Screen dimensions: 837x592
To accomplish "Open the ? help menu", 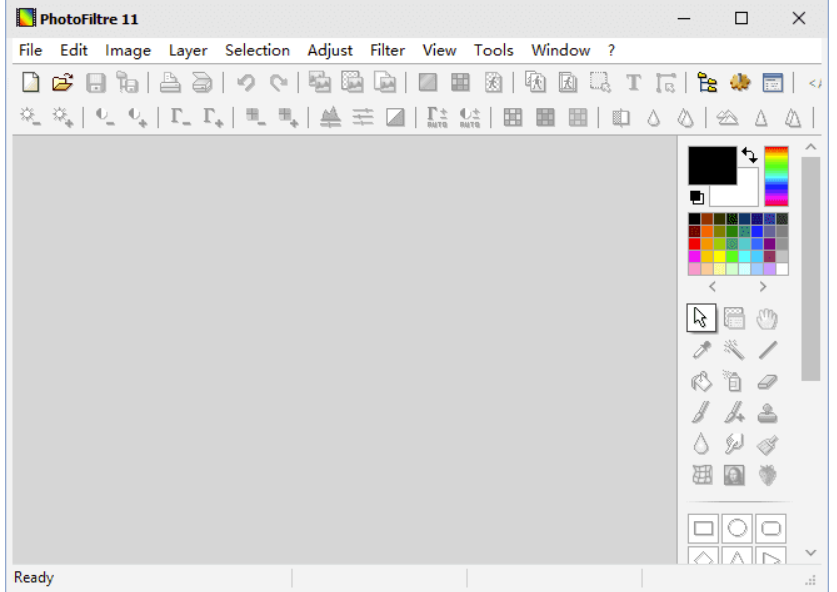I will [611, 50].
